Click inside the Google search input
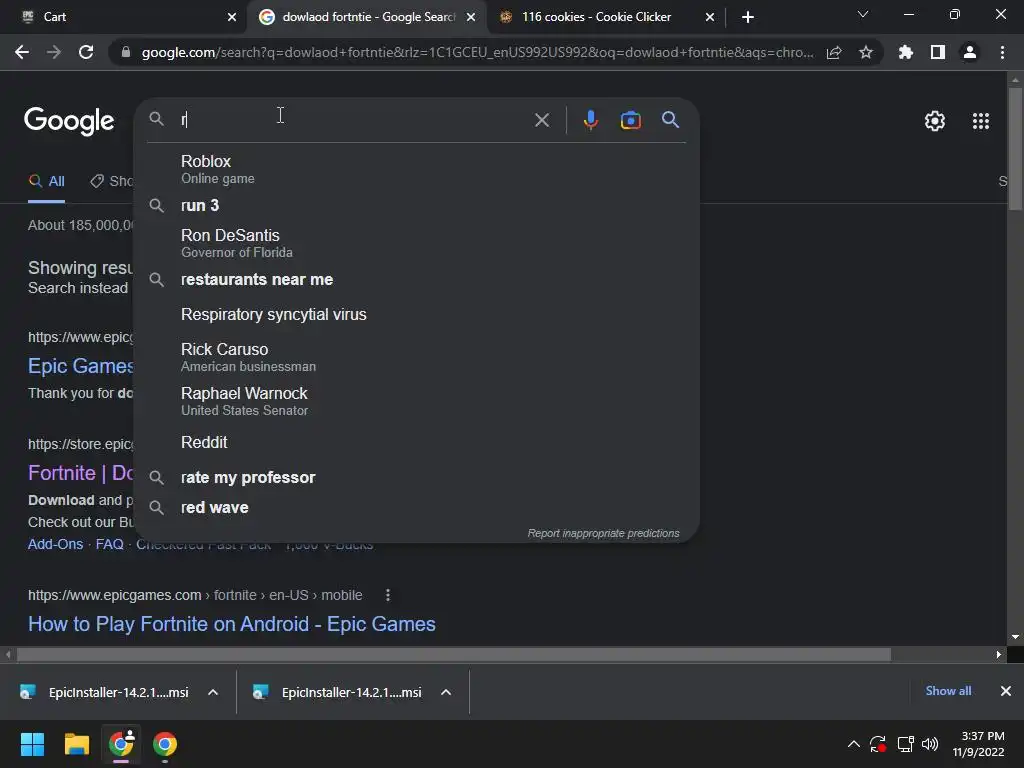The width and height of the screenshot is (1024, 768). (353, 120)
